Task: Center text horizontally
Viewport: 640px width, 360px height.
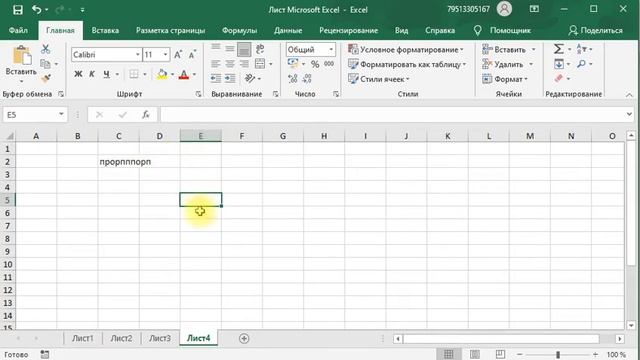Action: pyautogui.click(x=230, y=64)
